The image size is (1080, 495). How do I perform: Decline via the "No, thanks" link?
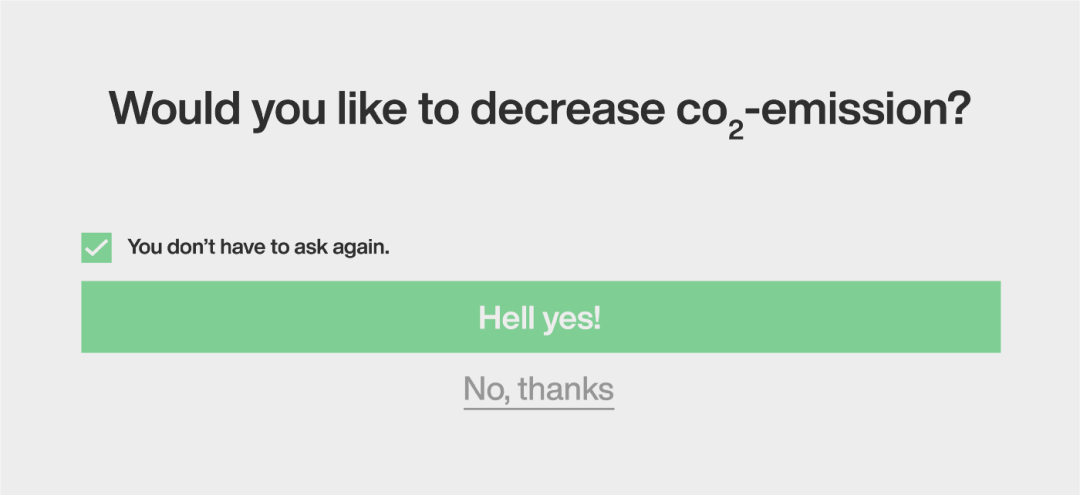(538, 389)
